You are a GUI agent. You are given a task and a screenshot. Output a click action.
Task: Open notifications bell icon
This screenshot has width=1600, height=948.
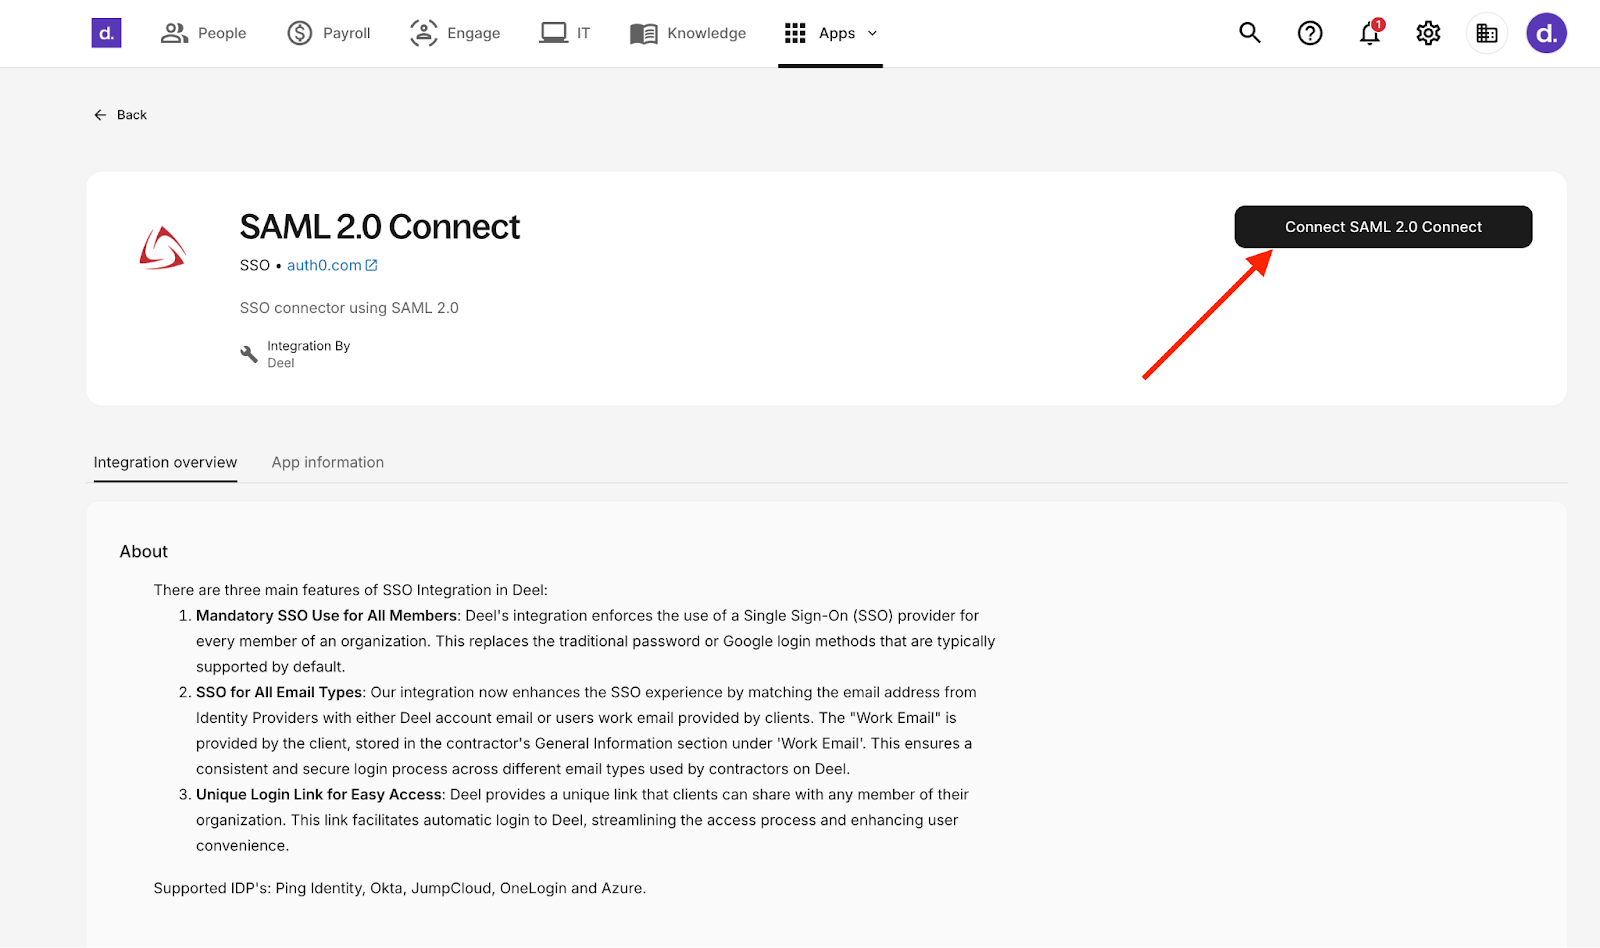[1369, 33]
